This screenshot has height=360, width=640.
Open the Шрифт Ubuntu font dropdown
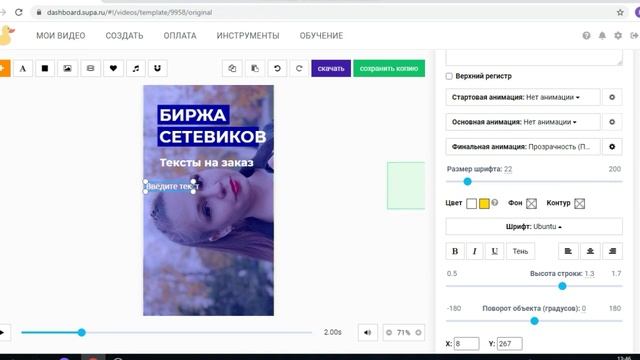coord(534,227)
